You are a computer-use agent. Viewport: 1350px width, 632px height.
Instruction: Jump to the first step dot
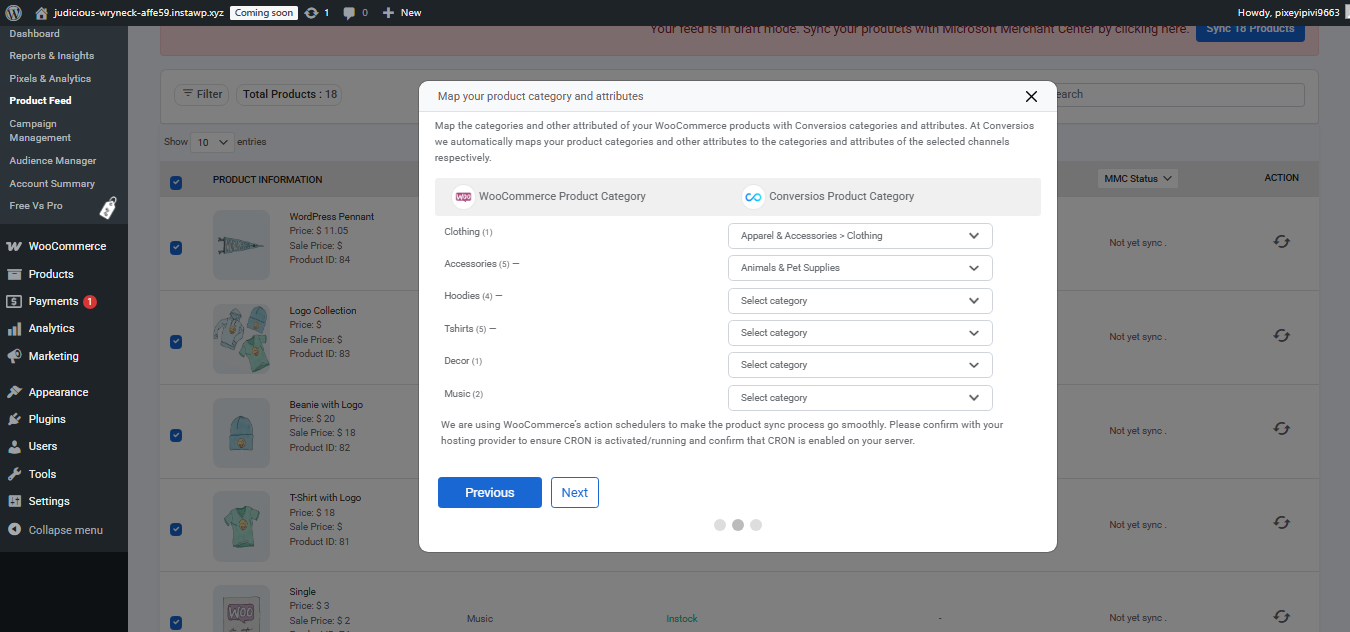[x=720, y=525]
